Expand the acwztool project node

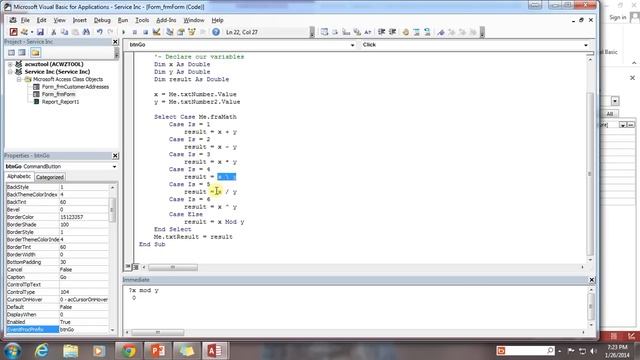pos(10,64)
